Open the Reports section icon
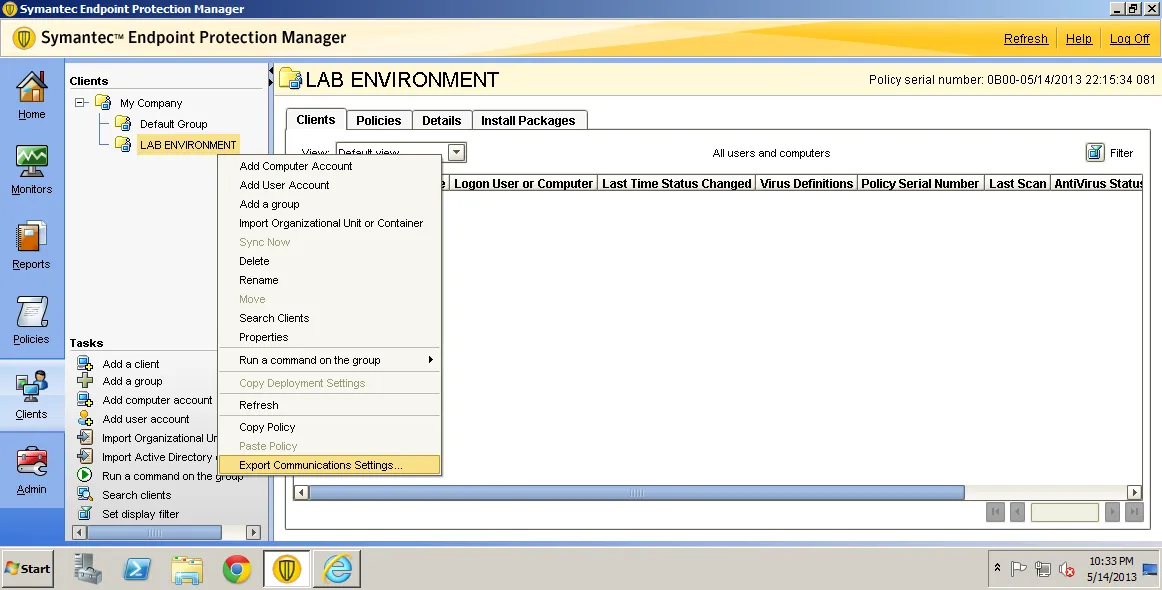Viewport: 1162px width, 590px height. coord(32,237)
